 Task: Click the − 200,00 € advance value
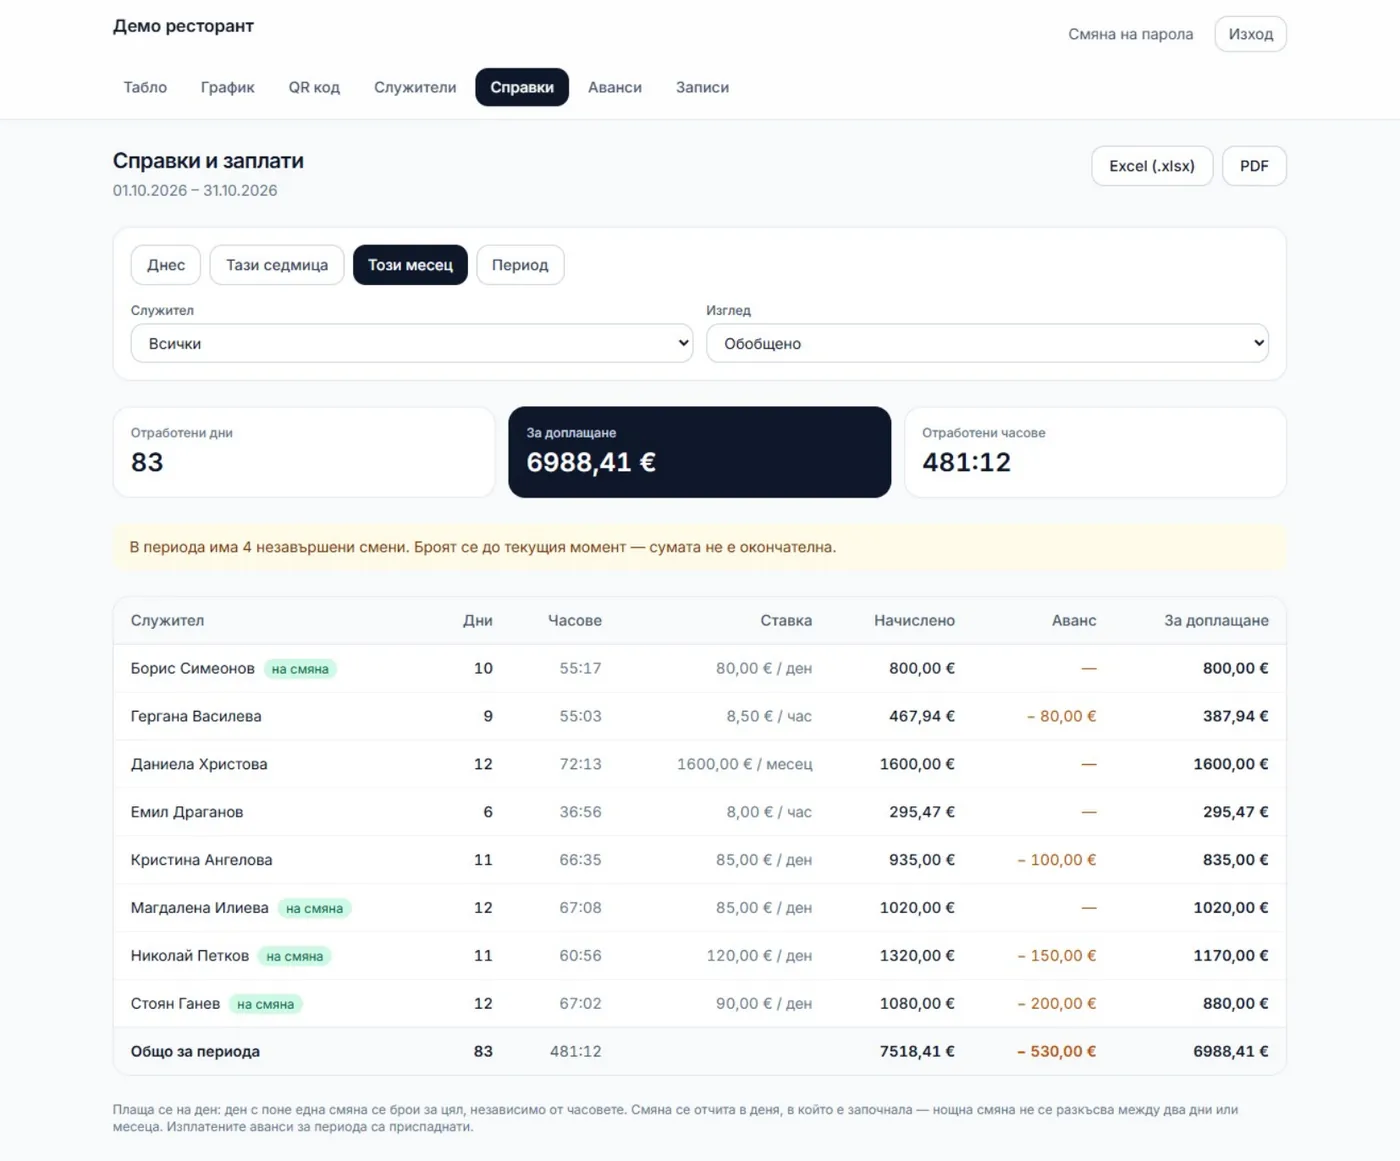pyautogui.click(x=1056, y=1003)
